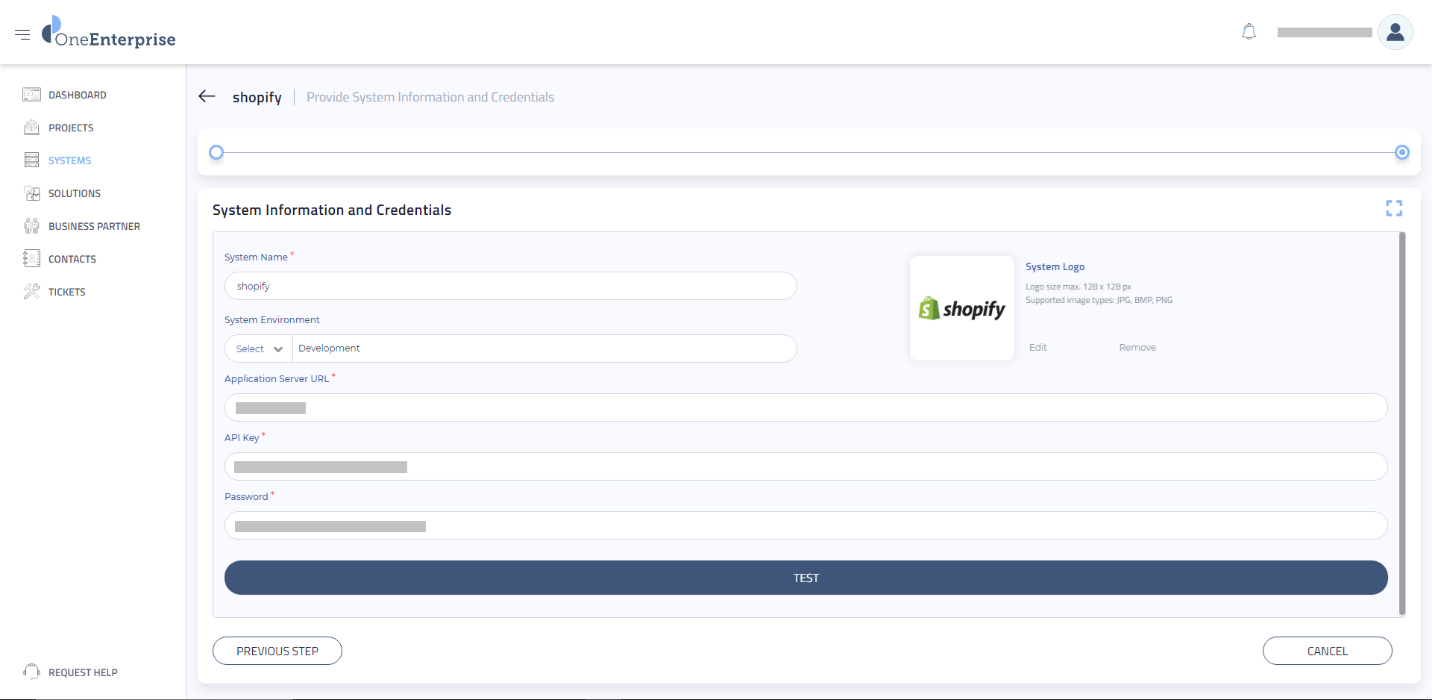Click inside the System Name input field
The width and height of the screenshot is (1432, 700).
[x=510, y=285]
